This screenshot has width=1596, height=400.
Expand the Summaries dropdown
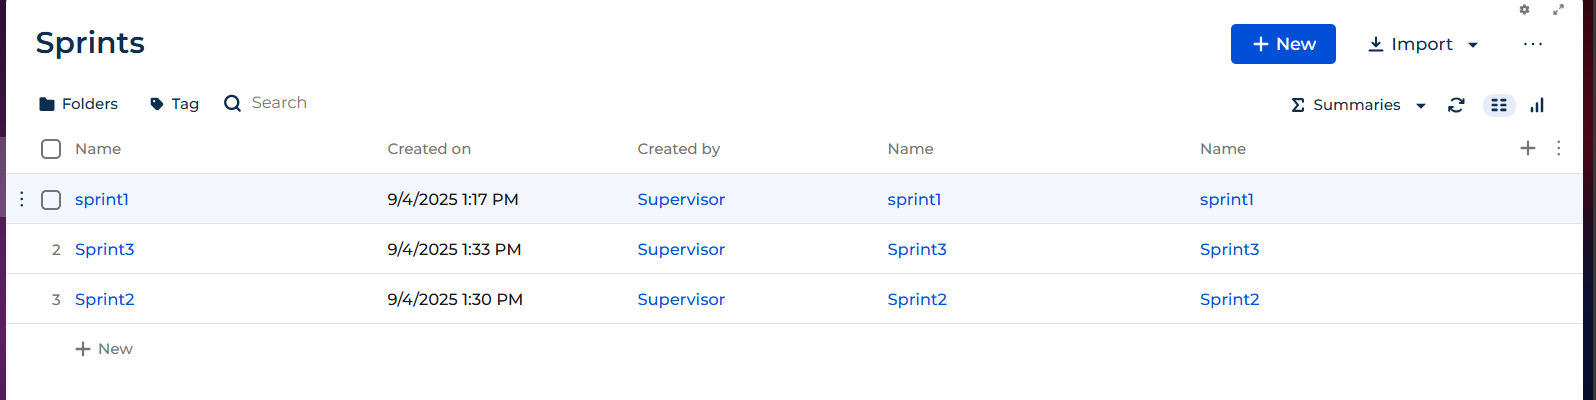click(x=1358, y=105)
